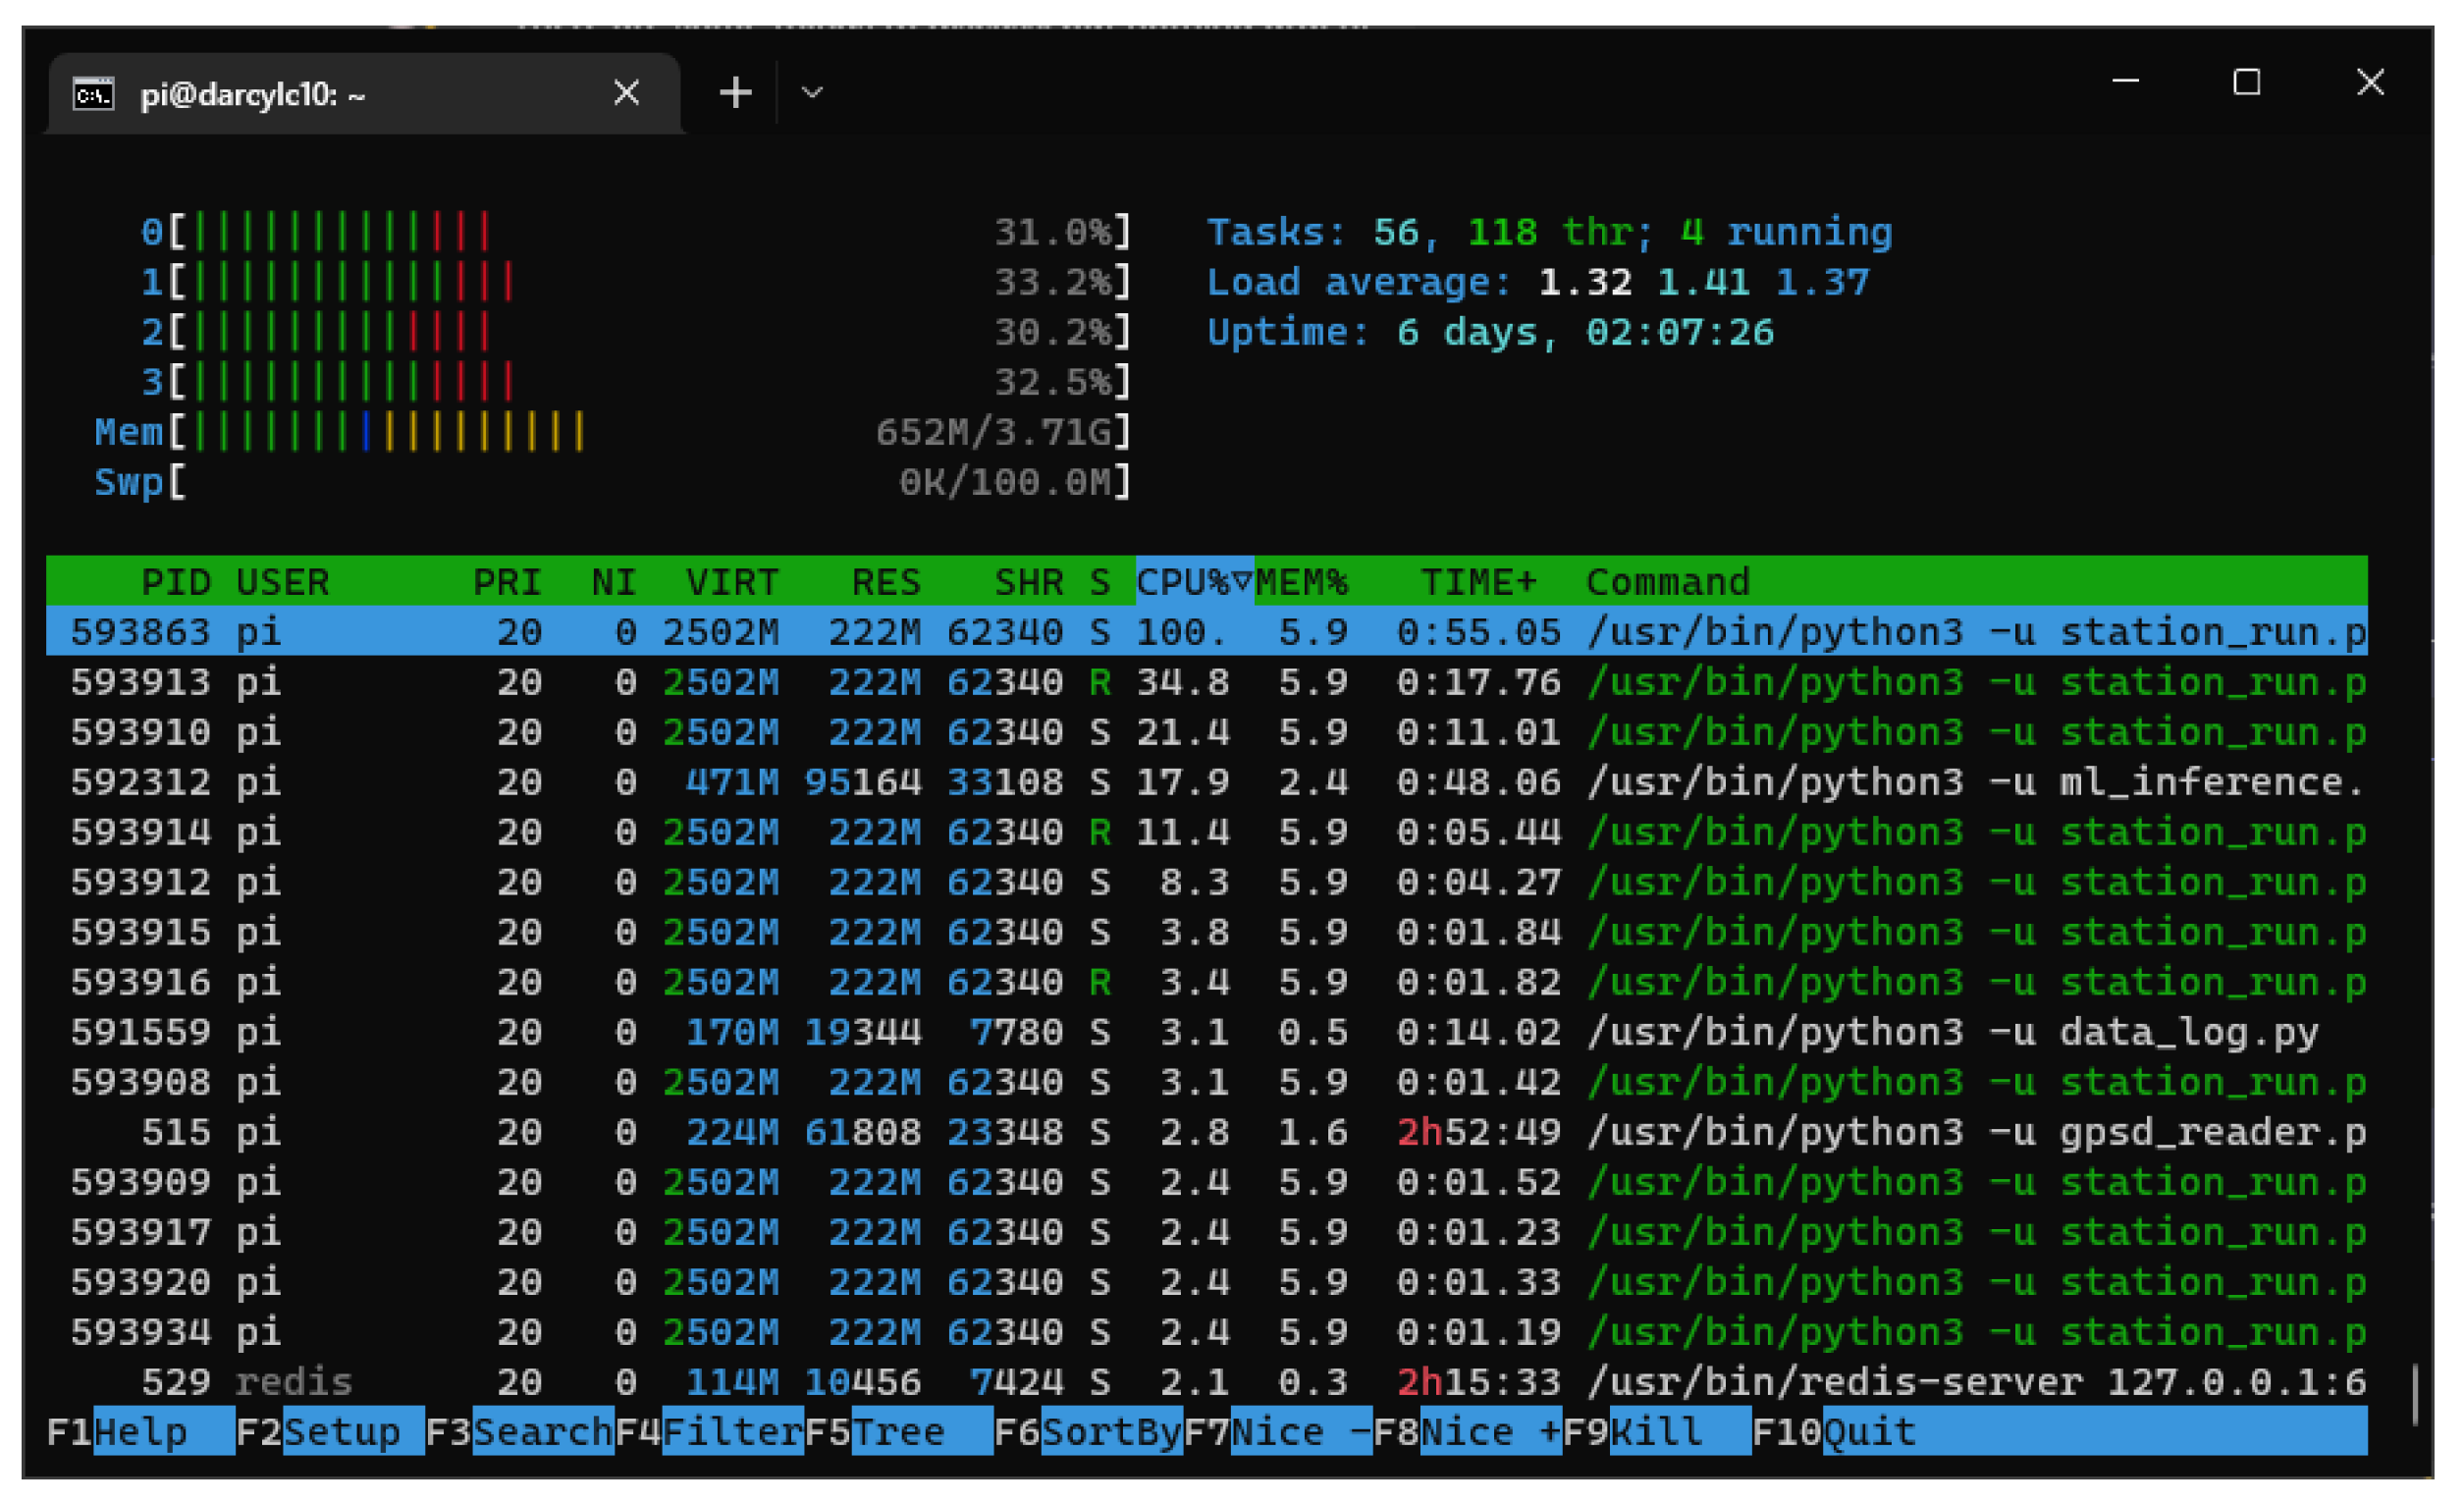Click the terminal icon in the tab

[93, 94]
